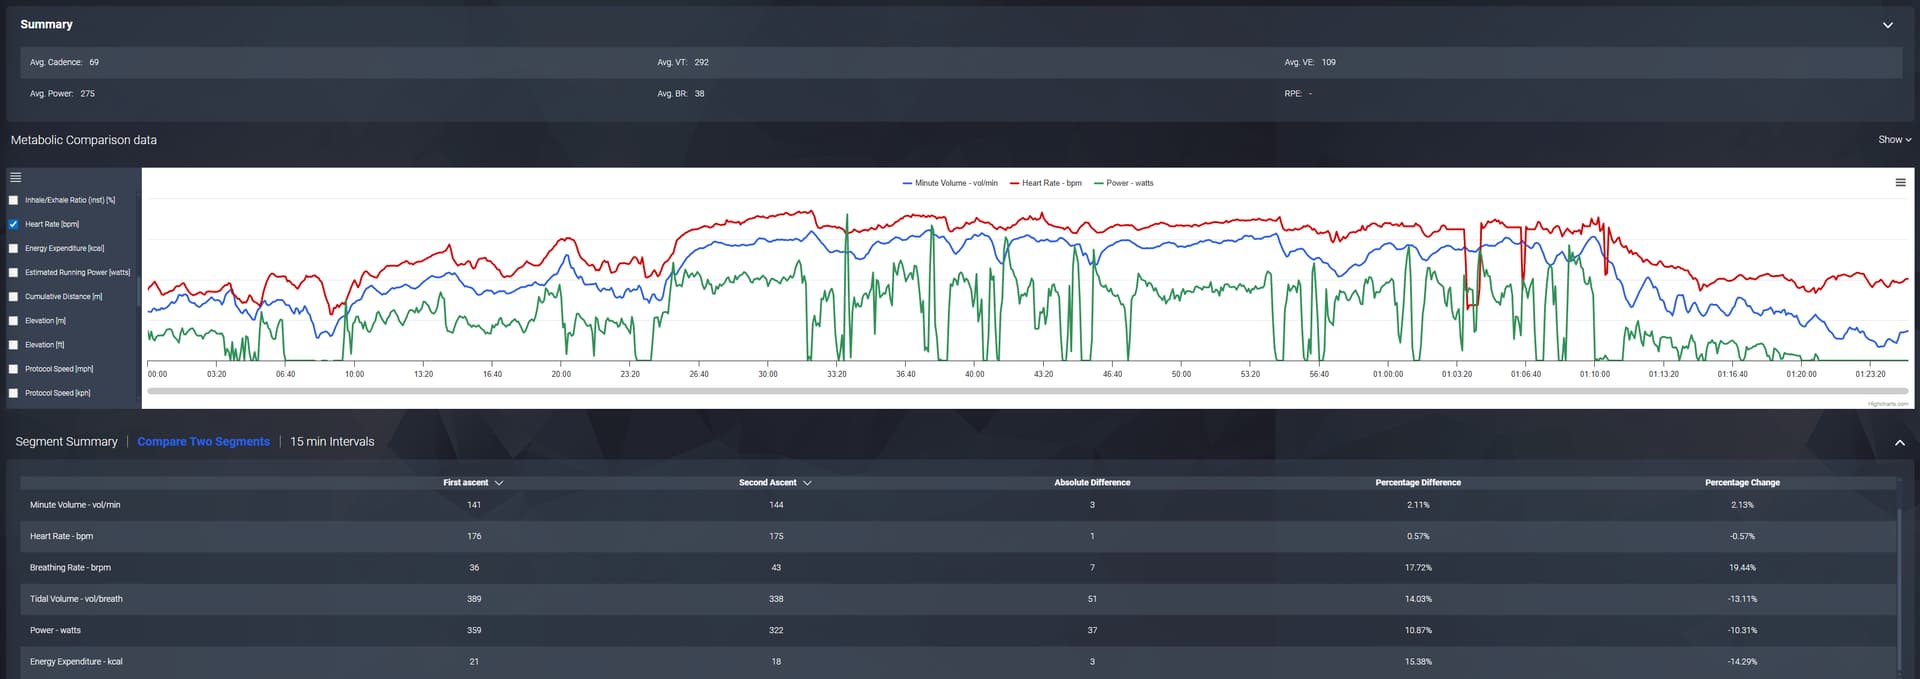Toggle Heart Rate legend series in chart
This screenshot has width=1920, height=679.
pos(1046,183)
